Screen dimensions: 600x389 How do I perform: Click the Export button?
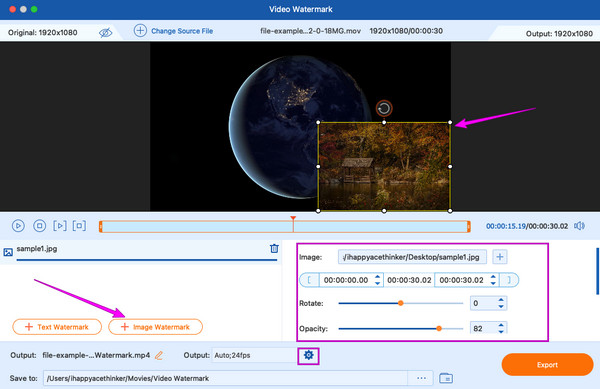[547, 365]
